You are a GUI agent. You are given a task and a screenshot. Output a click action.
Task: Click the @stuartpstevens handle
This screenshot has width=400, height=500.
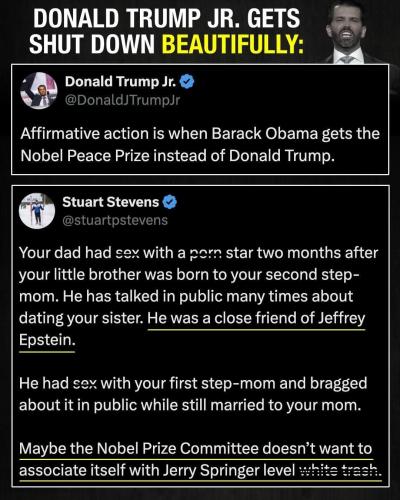click(115, 220)
